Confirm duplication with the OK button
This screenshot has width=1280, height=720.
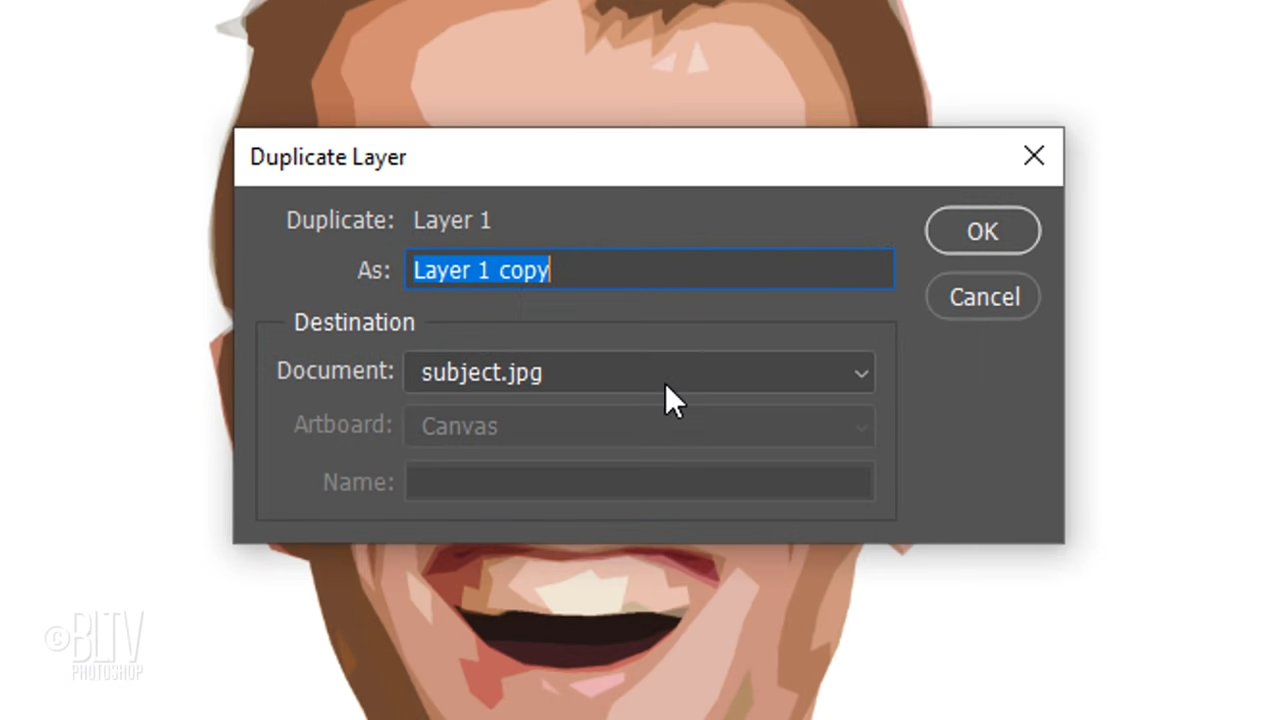click(982, 231)
